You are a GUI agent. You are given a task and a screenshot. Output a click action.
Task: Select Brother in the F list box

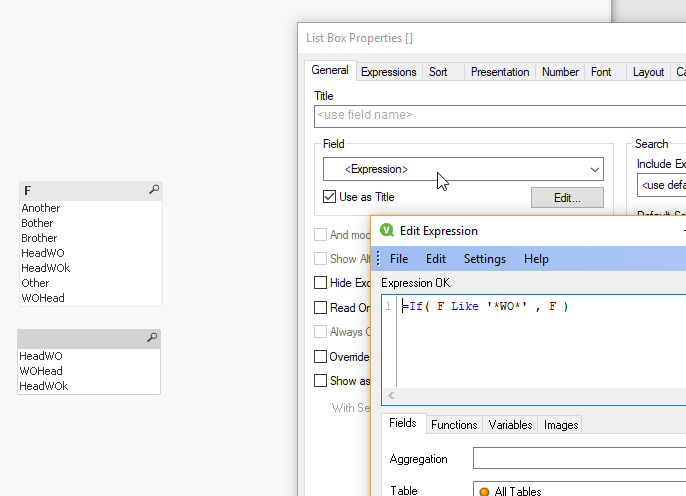click(x=91, y=238)
